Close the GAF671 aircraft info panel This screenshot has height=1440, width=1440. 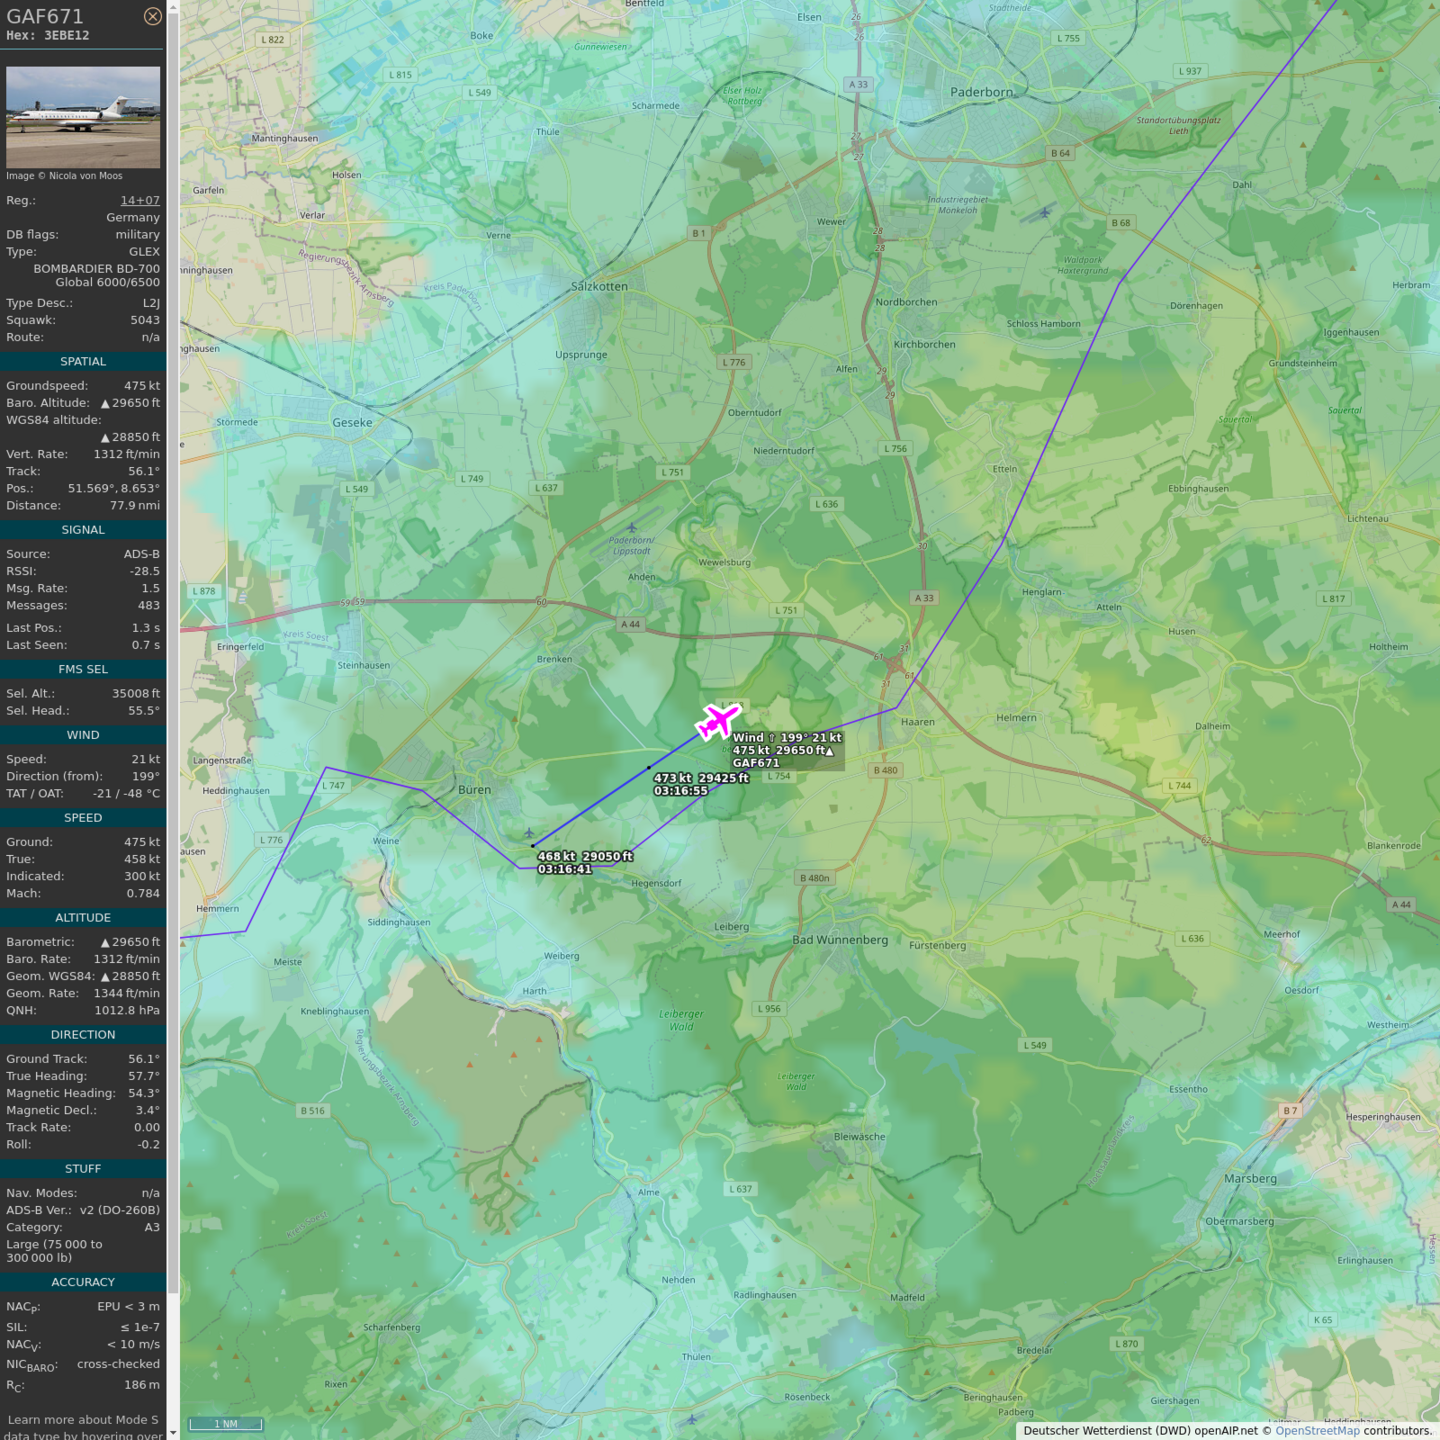152,16
